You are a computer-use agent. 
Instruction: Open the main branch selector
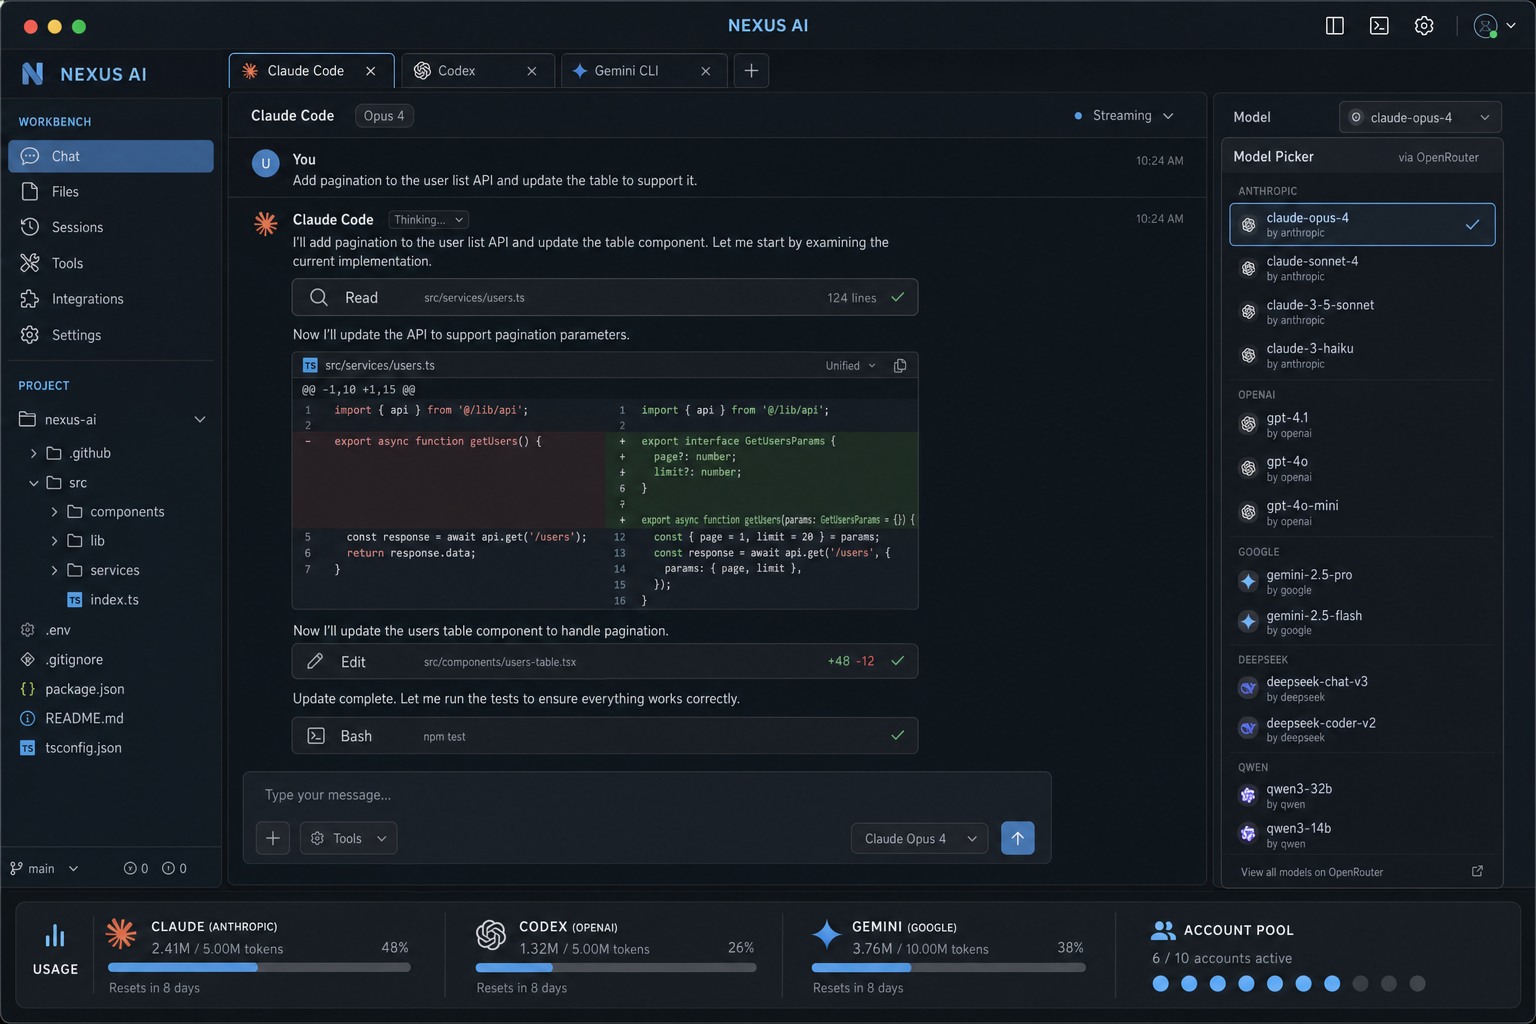tap(44, 869)
